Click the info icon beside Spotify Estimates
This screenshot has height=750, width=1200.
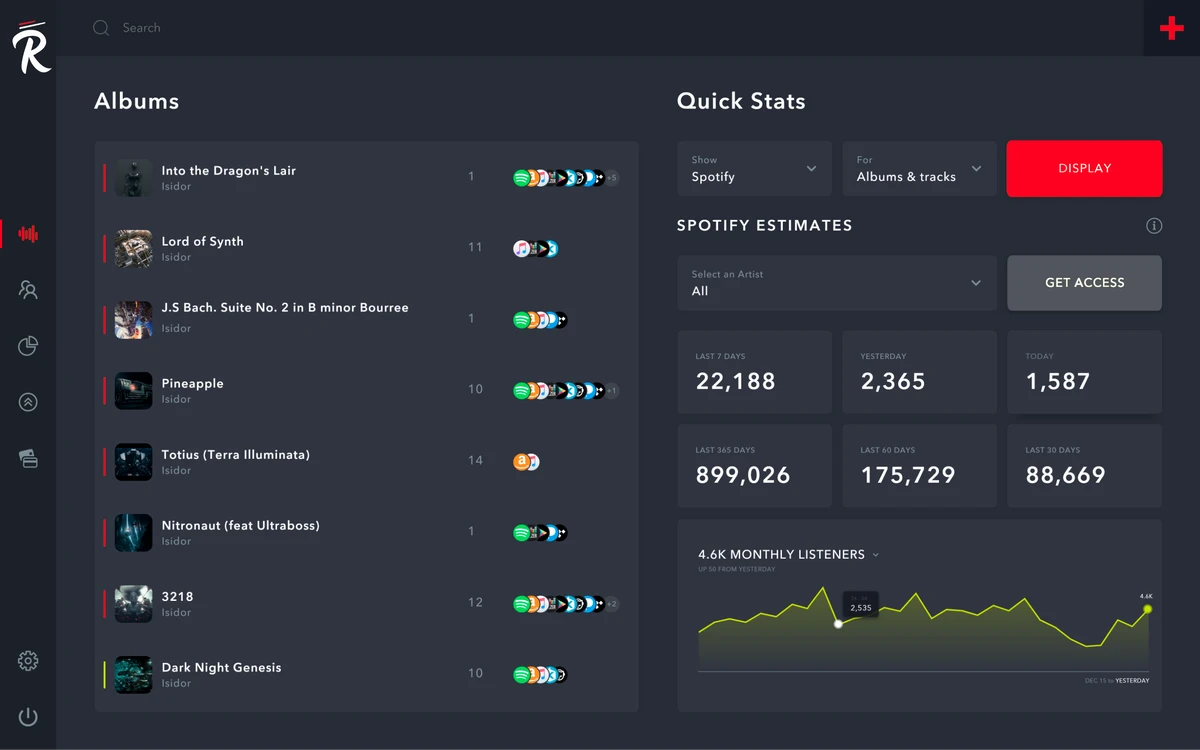(1154, 226)
